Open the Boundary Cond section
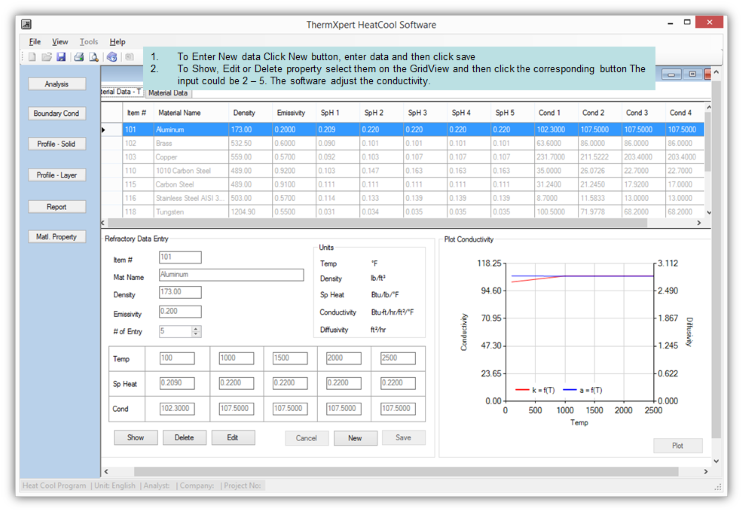743x512 pixels. (57, 114)
